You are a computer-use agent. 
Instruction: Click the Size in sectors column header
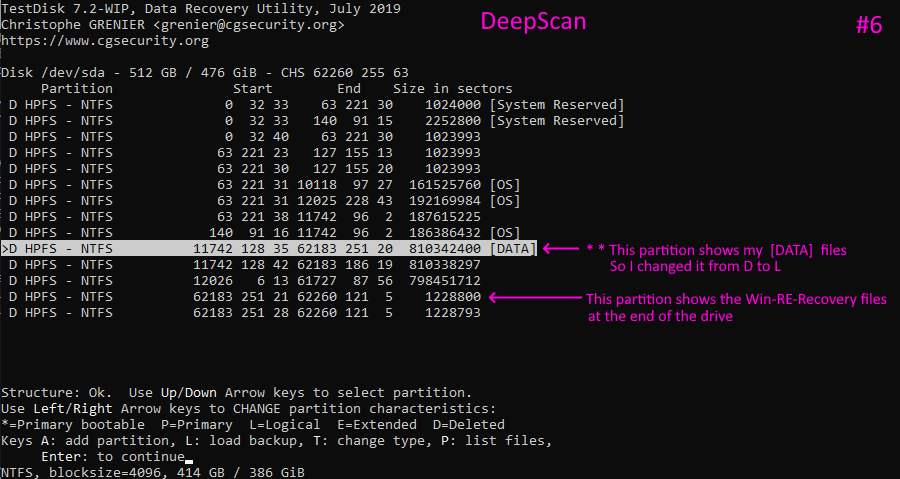tap(452, 89)
